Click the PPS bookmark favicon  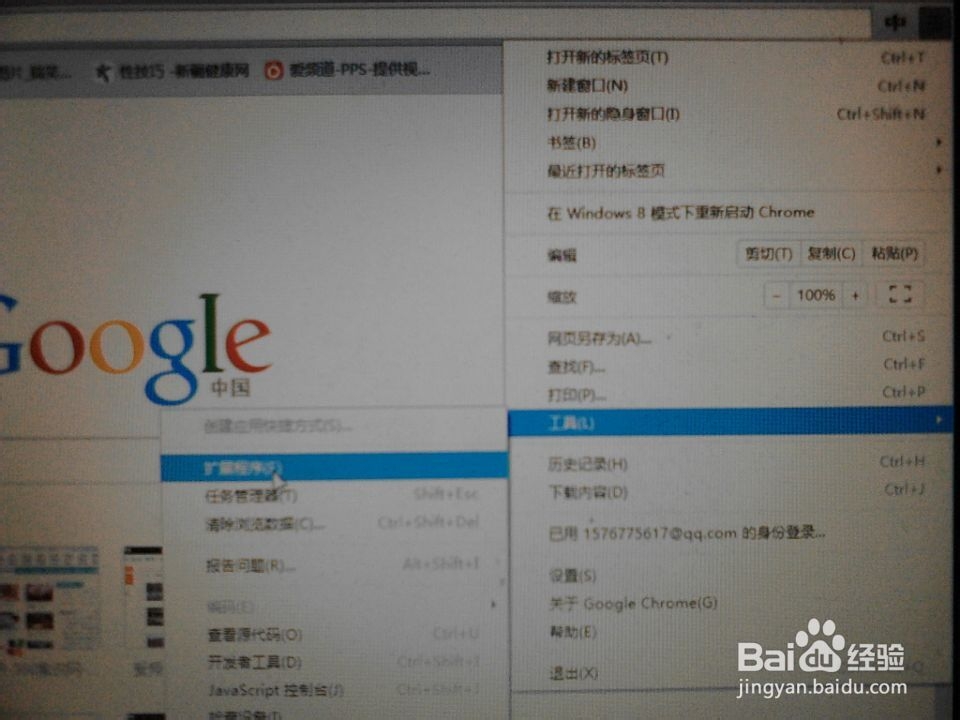(x=273, y=71)
